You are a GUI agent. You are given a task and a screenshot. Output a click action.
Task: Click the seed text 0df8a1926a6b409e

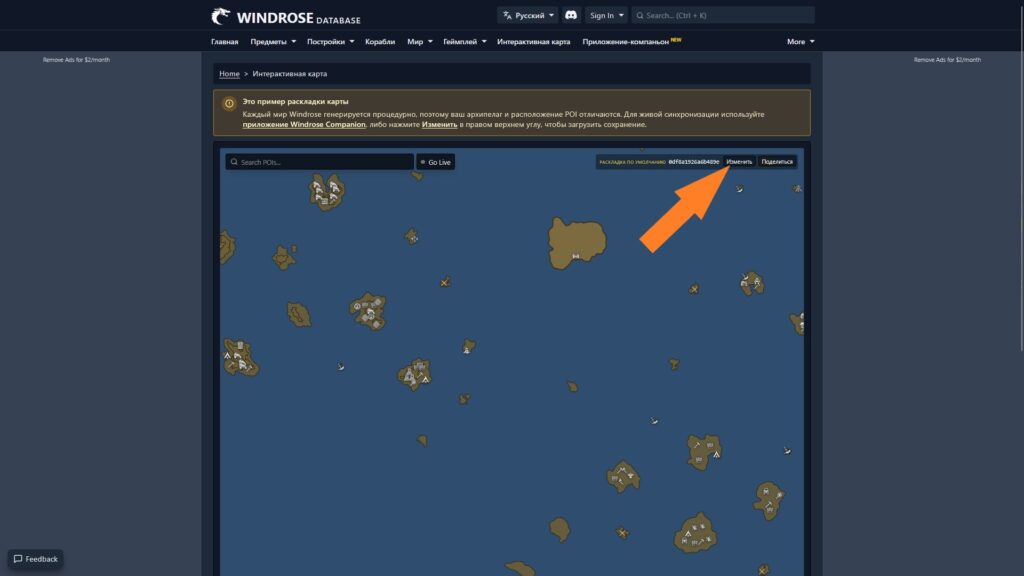click(x=694, y=161)
